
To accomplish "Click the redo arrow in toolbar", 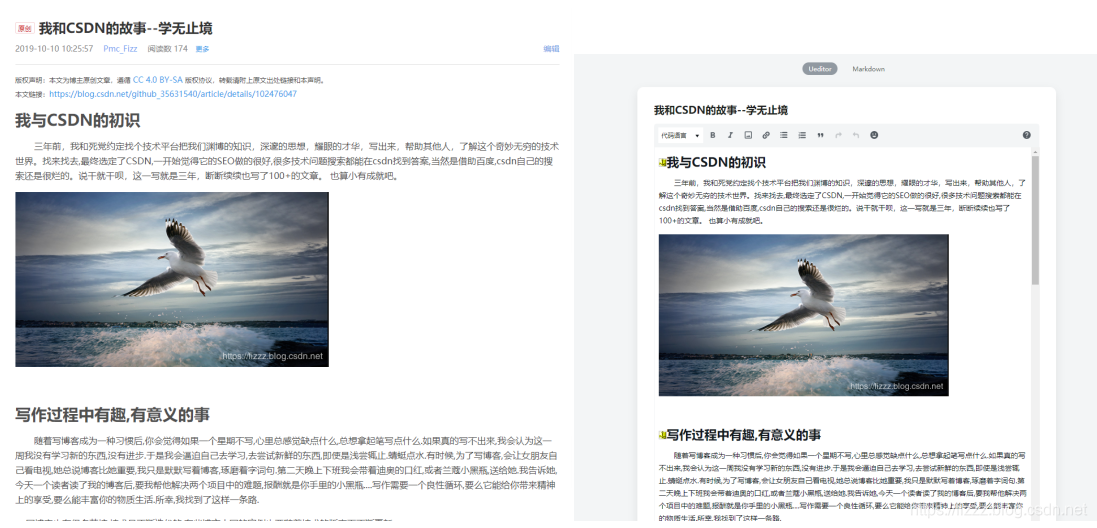I will coord(838,135).
